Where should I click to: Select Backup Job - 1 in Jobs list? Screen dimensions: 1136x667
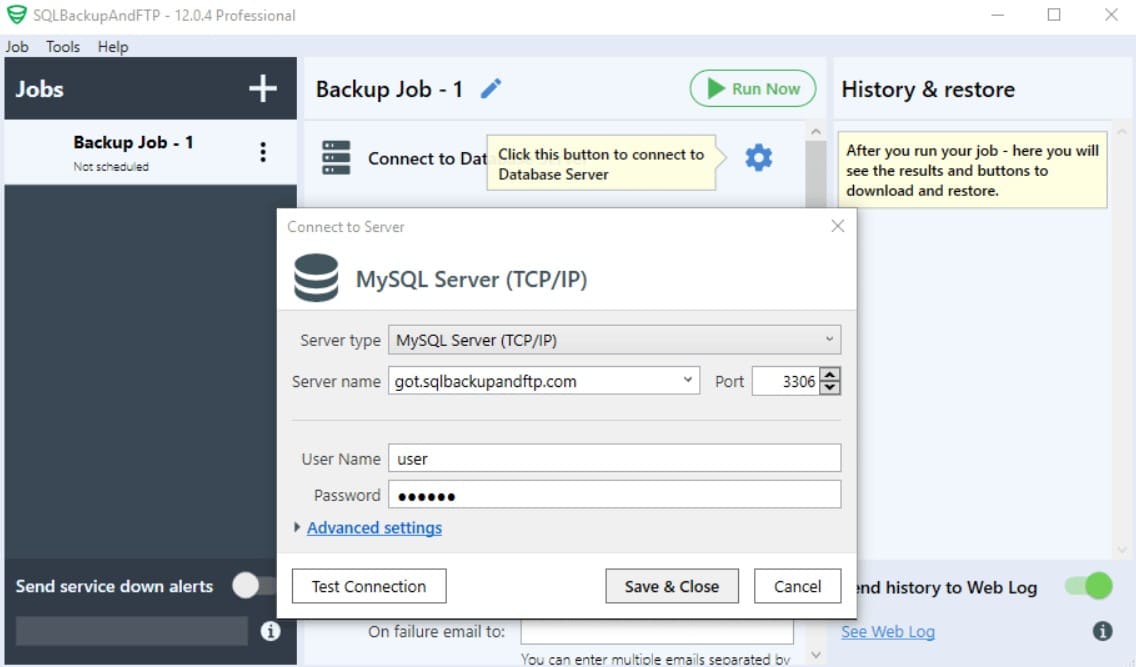(150, 151)
